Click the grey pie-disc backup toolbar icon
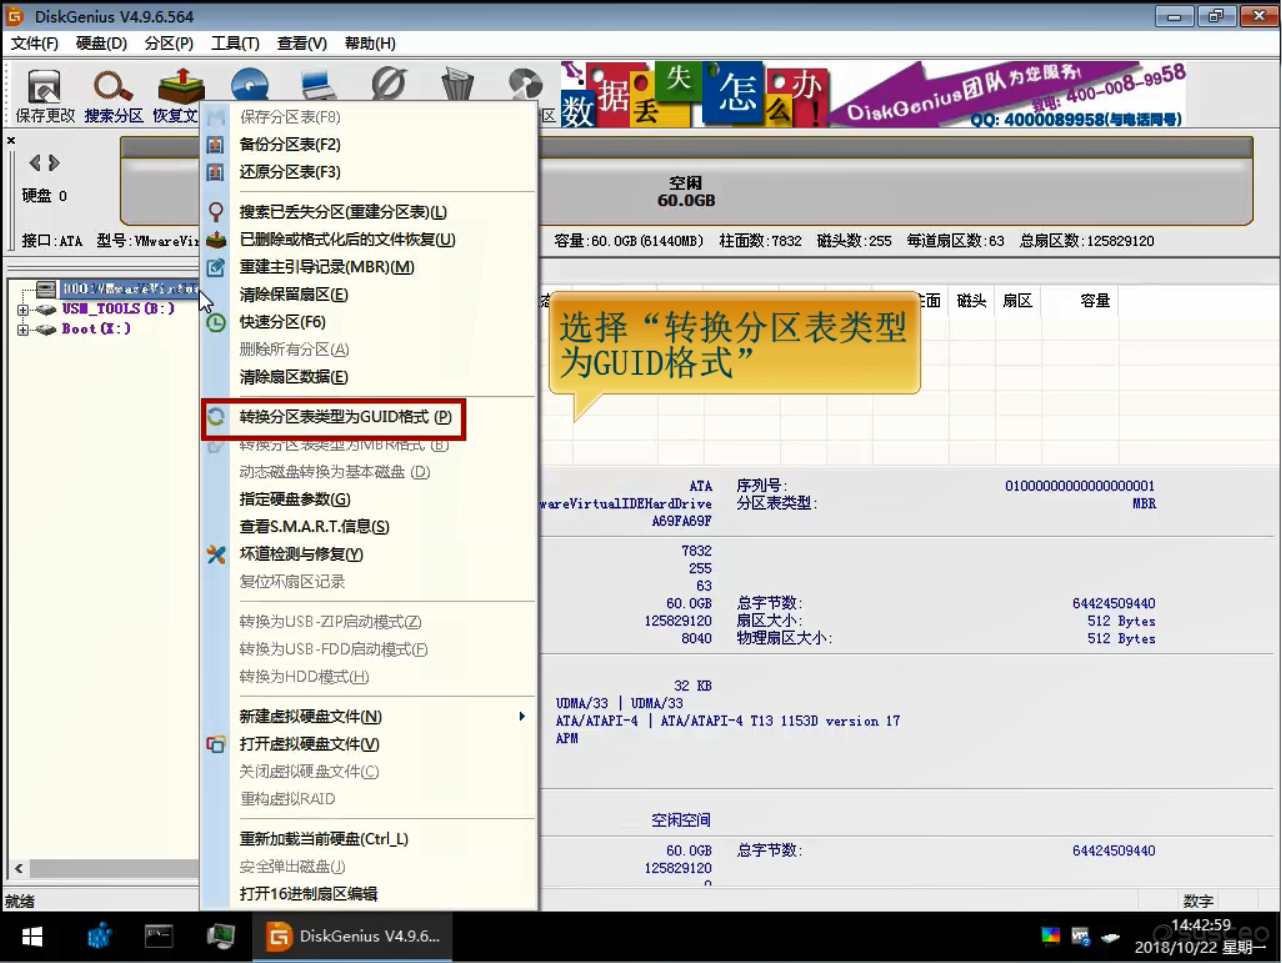Image resolution: width=1282 pixels, height=963 pixels. pos(524,85)
